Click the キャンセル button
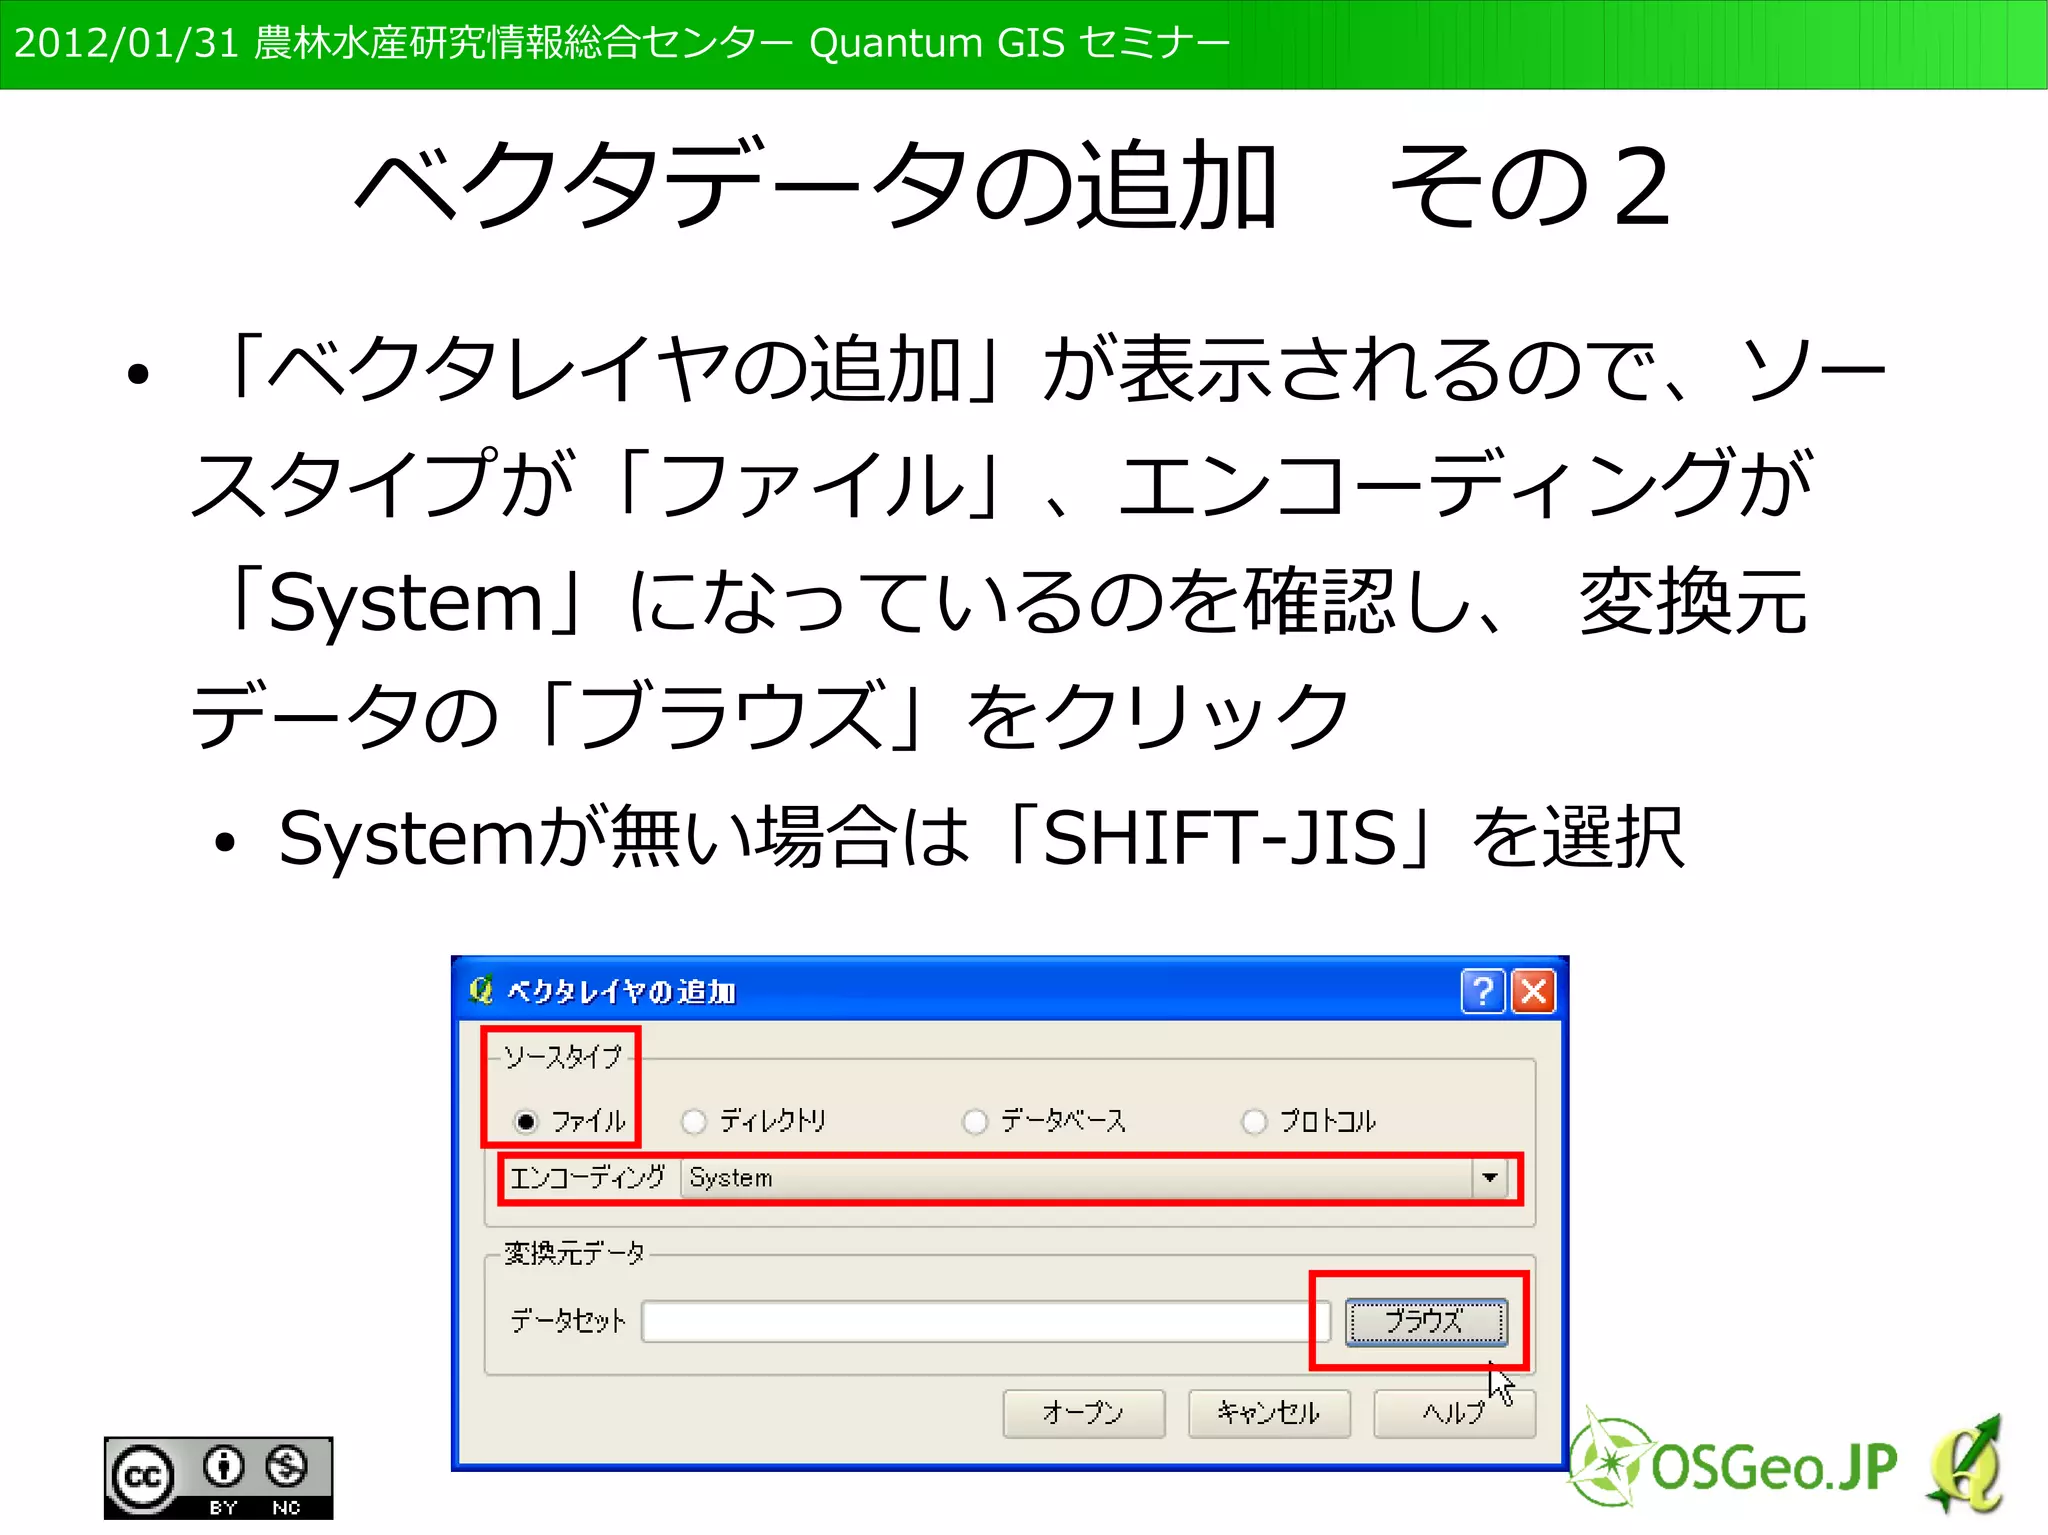 [1269, 1413]
